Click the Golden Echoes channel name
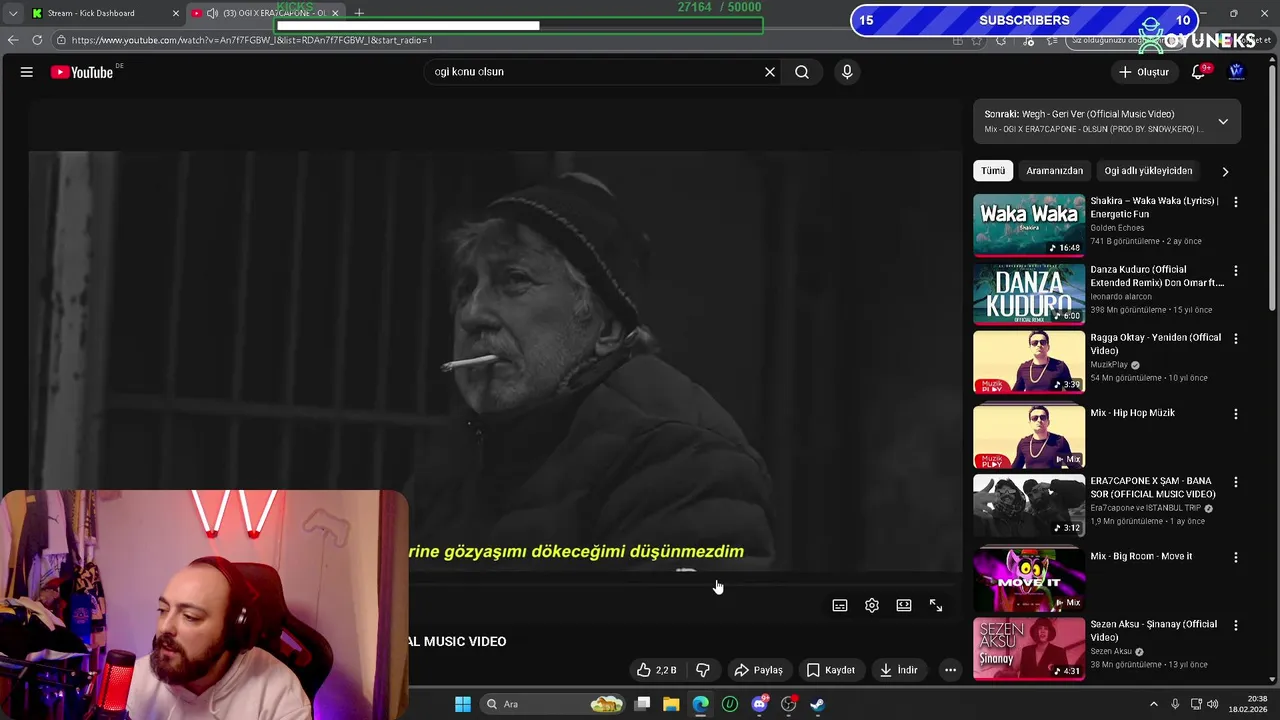The image size is (1280, 720). (x=1117, y=228)
